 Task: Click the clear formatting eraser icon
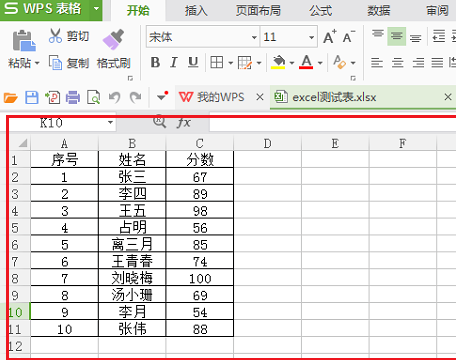tap(339, 62)
